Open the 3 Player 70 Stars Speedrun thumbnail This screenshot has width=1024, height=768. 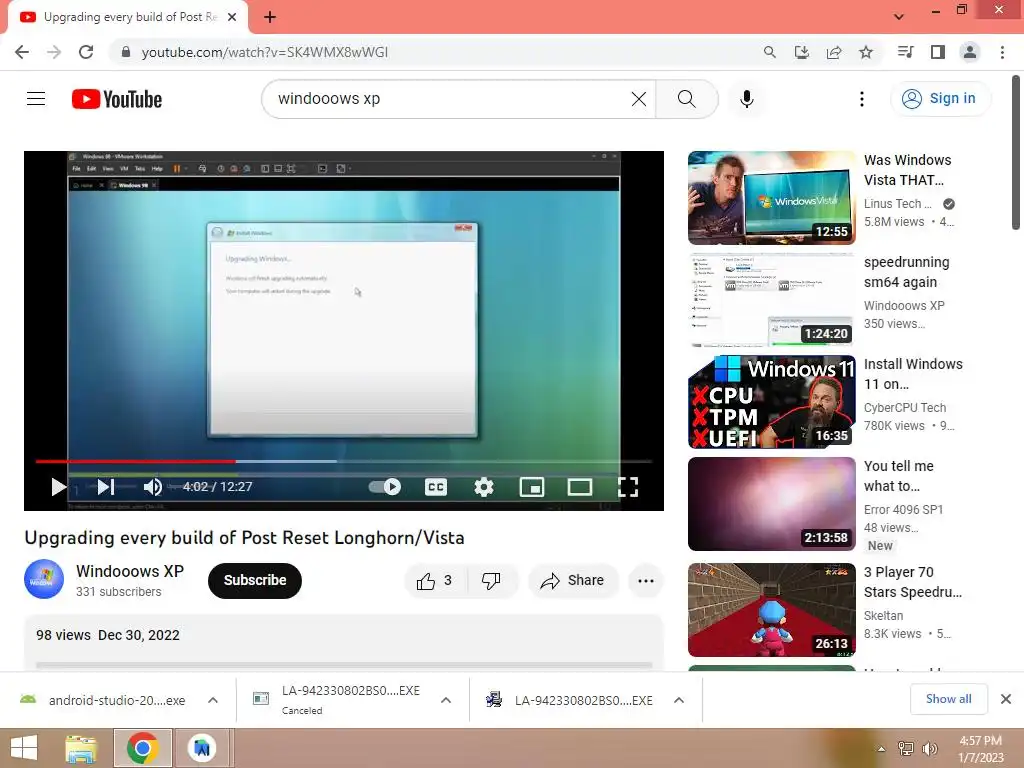coord(772,610)
